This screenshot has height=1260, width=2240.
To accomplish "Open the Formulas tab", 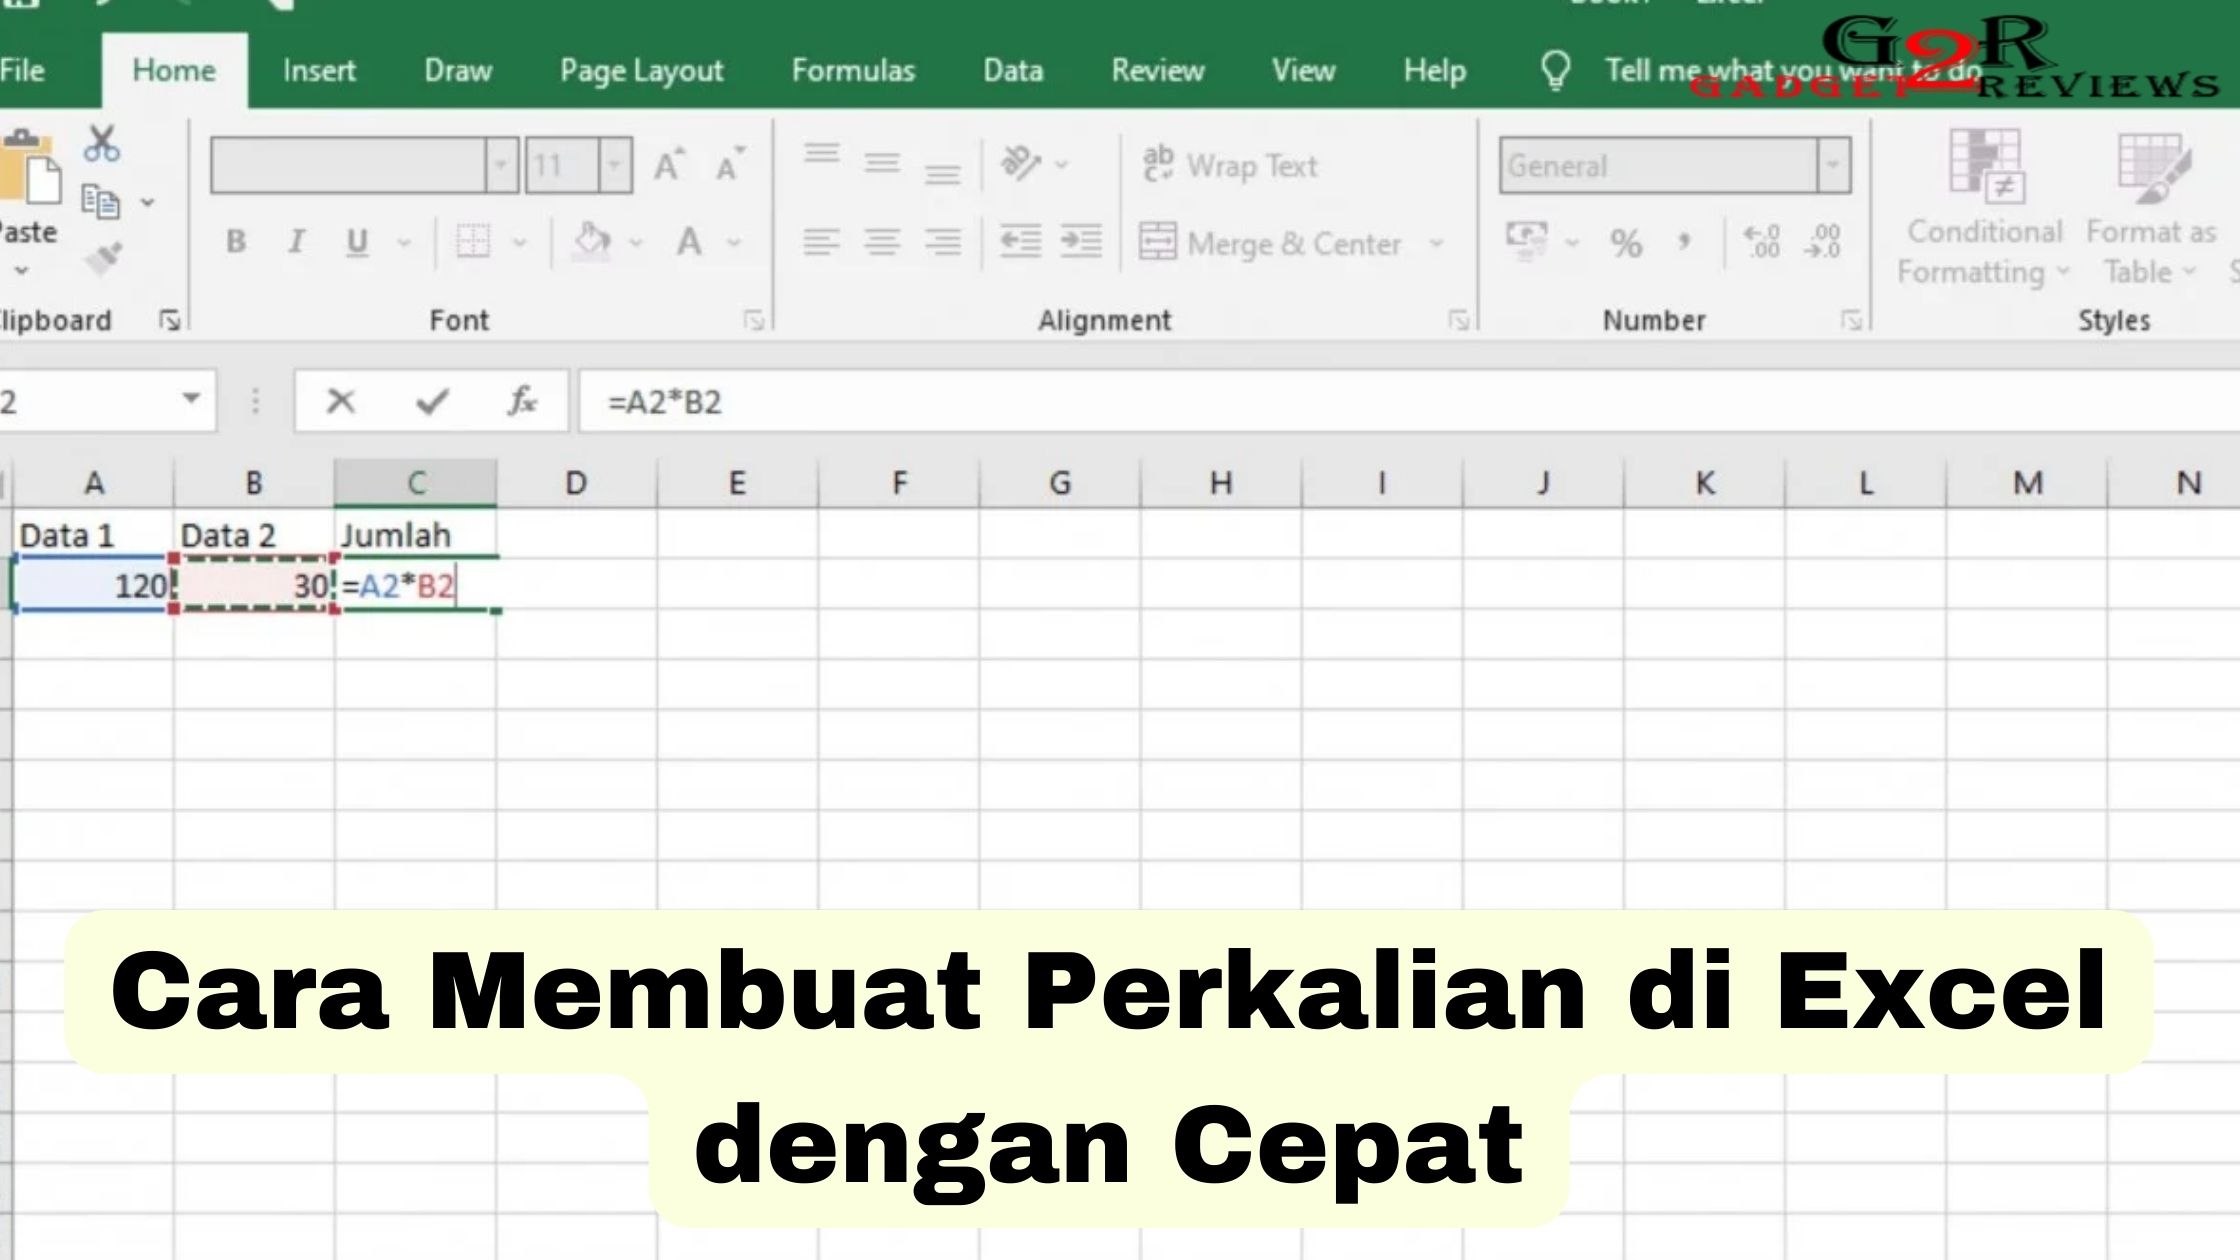I will pos(852,71).
